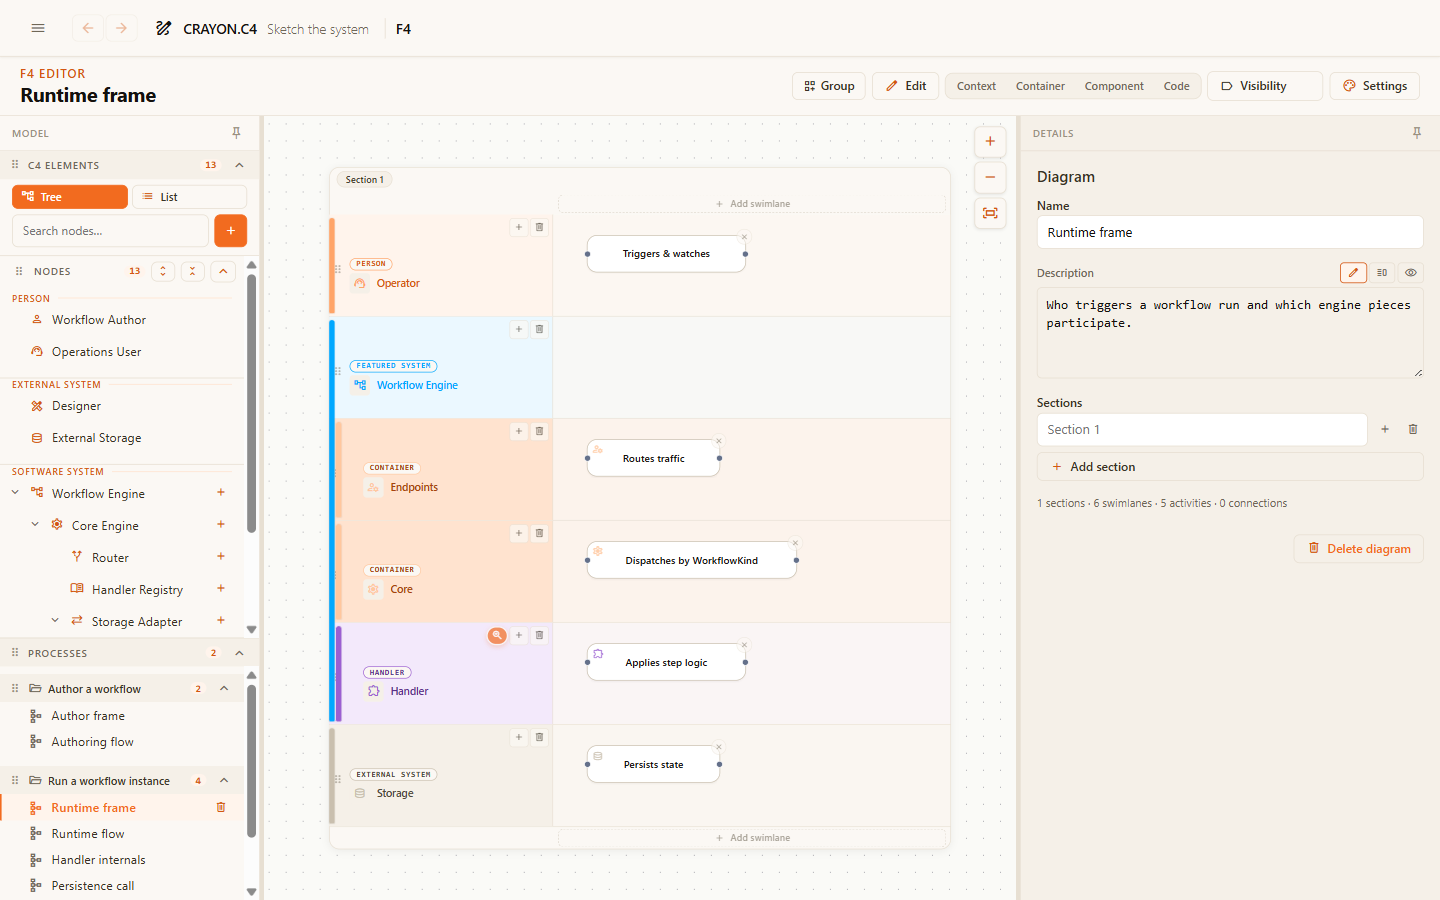Screen dimensions: 1440x900
Task: Collapse the Processes panel
Action: coord(239,653)
